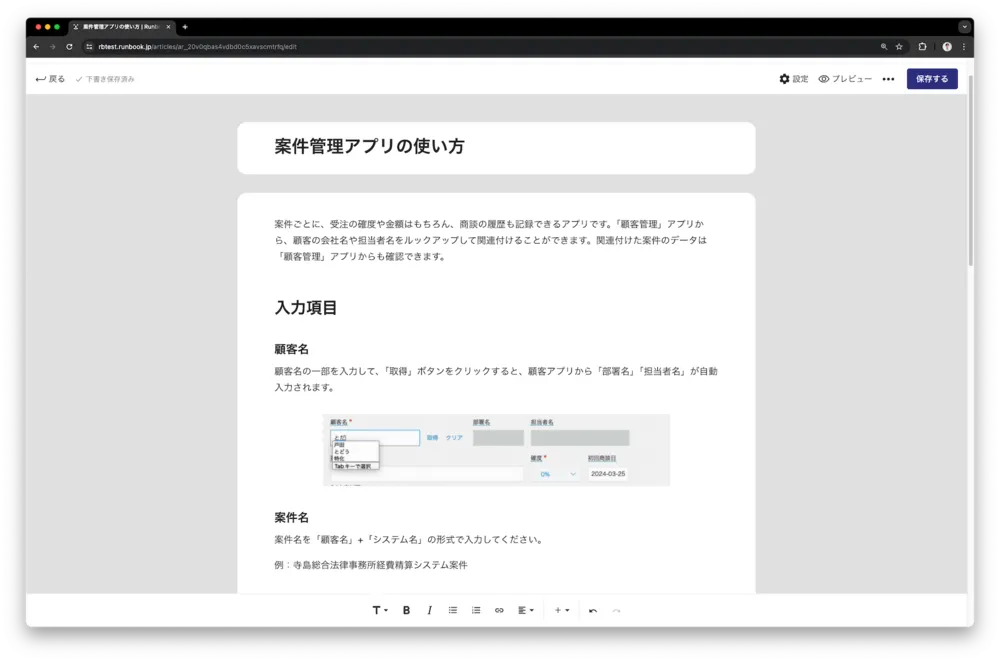This screenshot has width=1000, height=661.
Task: Open the three-dots more options menu
Action: [x=888, y=79]
